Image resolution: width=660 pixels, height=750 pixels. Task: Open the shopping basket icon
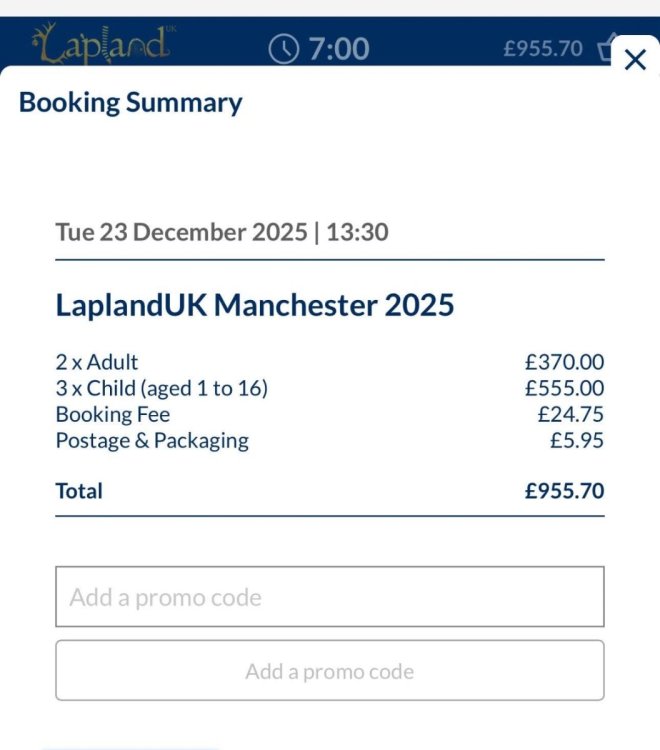605,47
